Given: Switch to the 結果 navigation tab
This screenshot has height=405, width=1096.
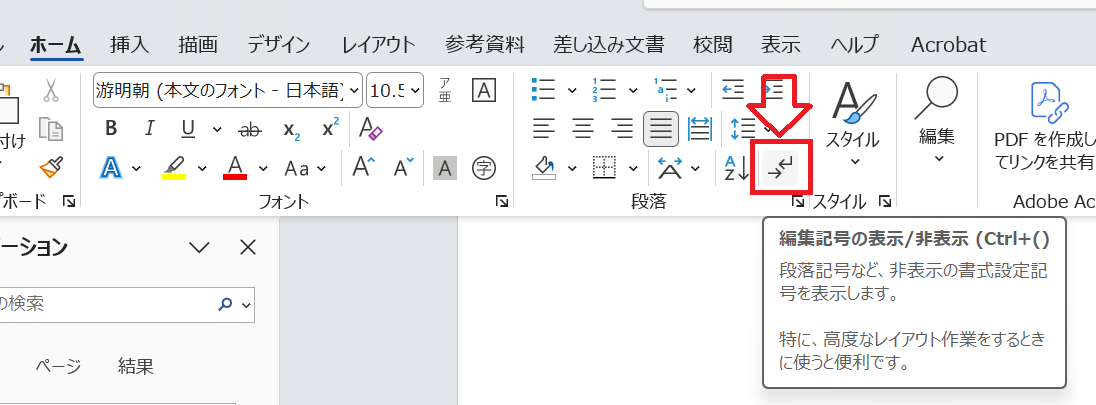Looking at the screenshot, I should coord(136,366).
